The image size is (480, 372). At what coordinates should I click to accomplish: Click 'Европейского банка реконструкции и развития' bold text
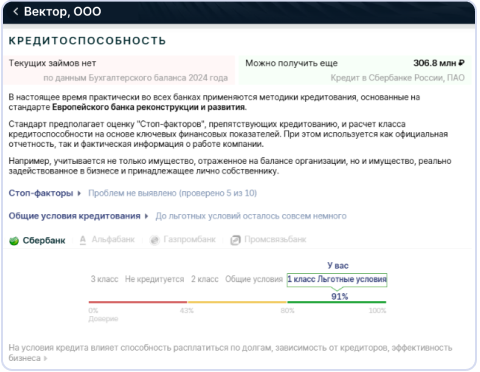pos(149,107)
